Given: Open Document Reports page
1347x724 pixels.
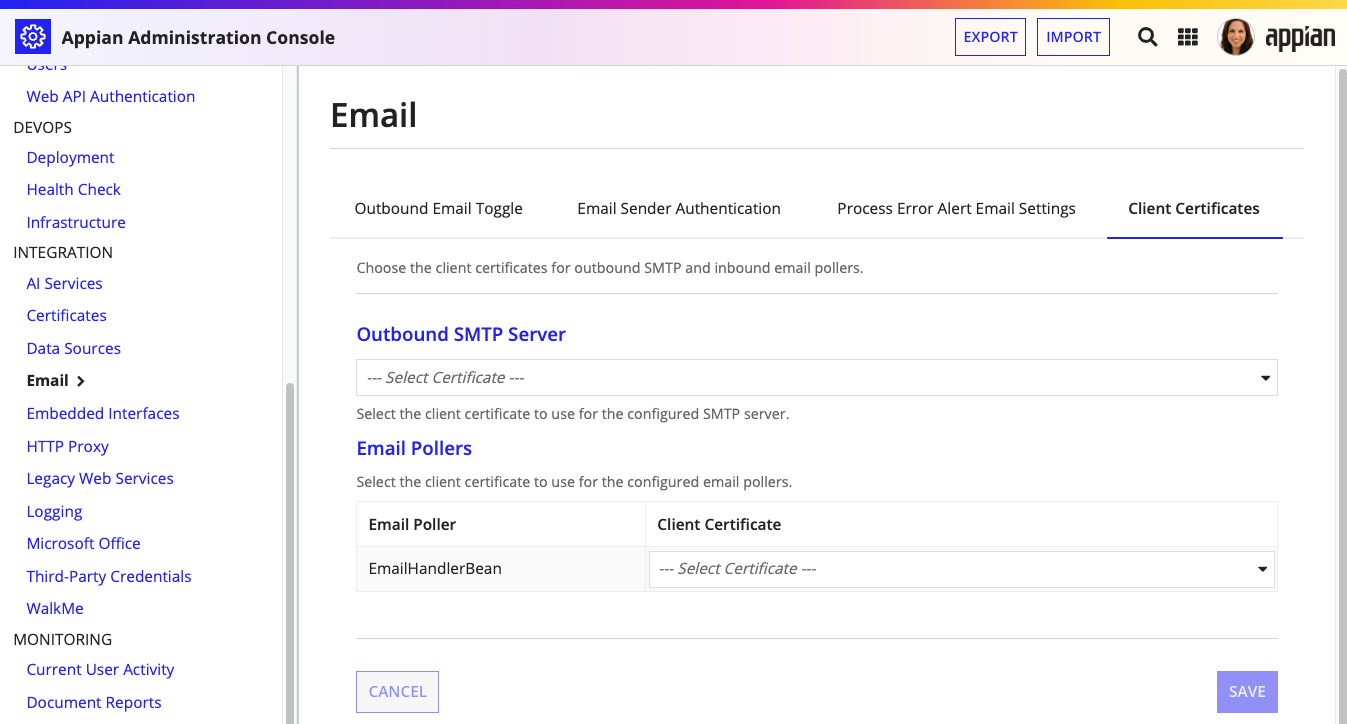Looking at the screenshot, I should click(94, 702).
